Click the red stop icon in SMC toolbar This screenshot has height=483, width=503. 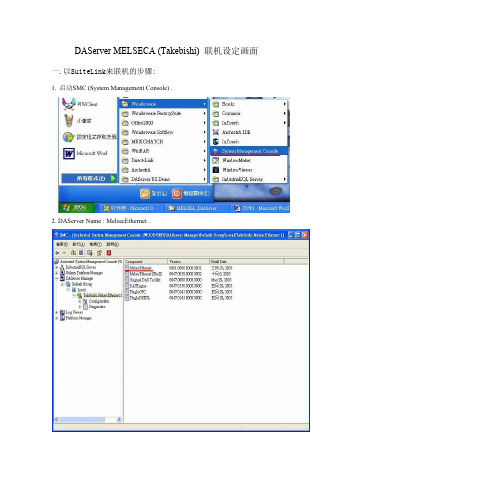[x=109, y=253]
